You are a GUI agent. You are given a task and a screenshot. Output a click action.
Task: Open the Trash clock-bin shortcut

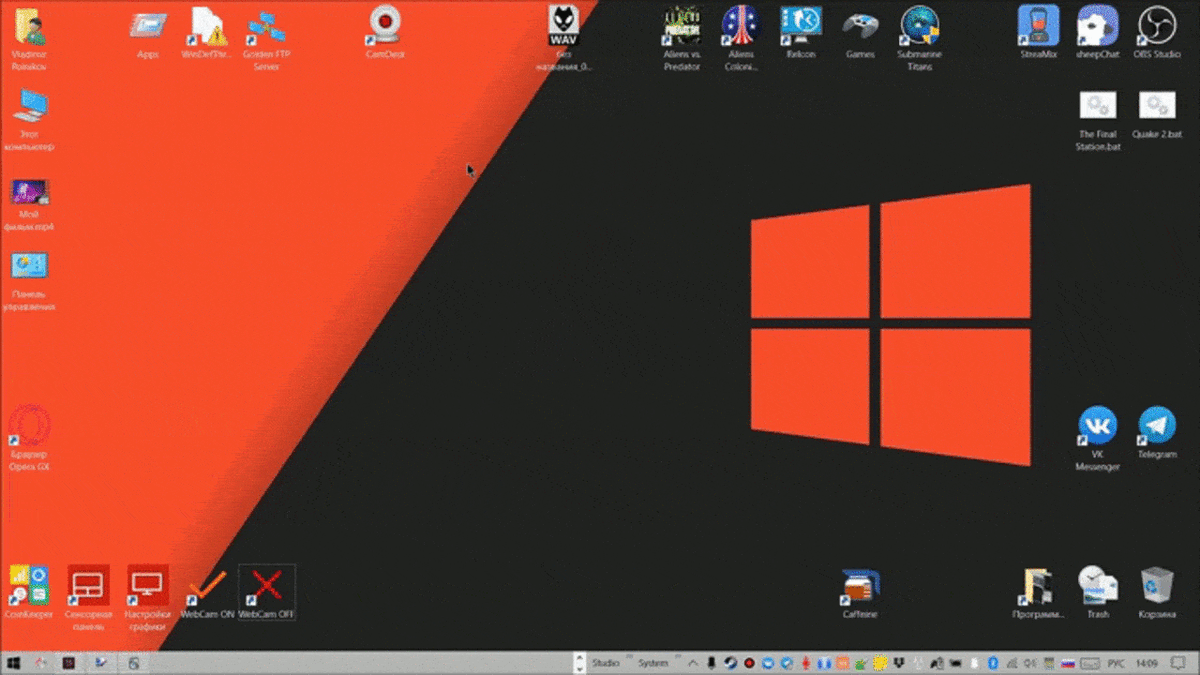click(1098, 592)
